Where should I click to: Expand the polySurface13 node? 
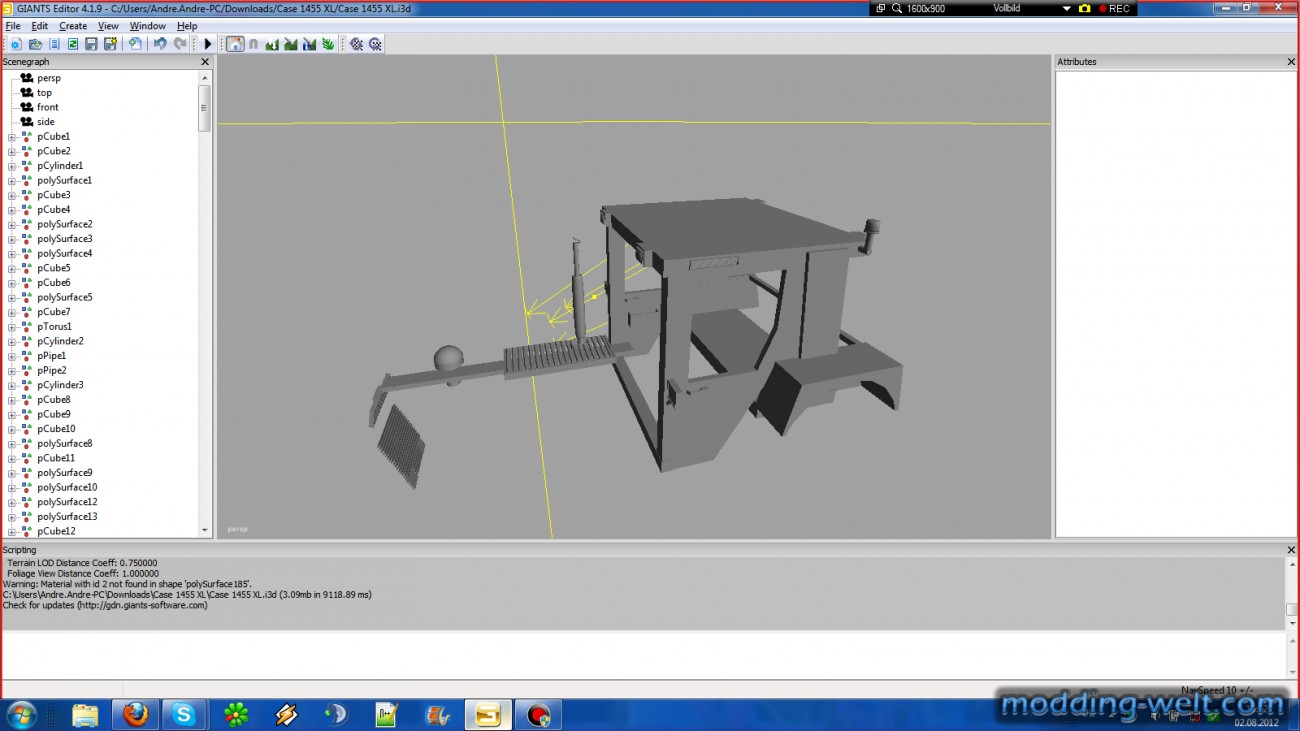pyautogui.click(x=12, y=517)
